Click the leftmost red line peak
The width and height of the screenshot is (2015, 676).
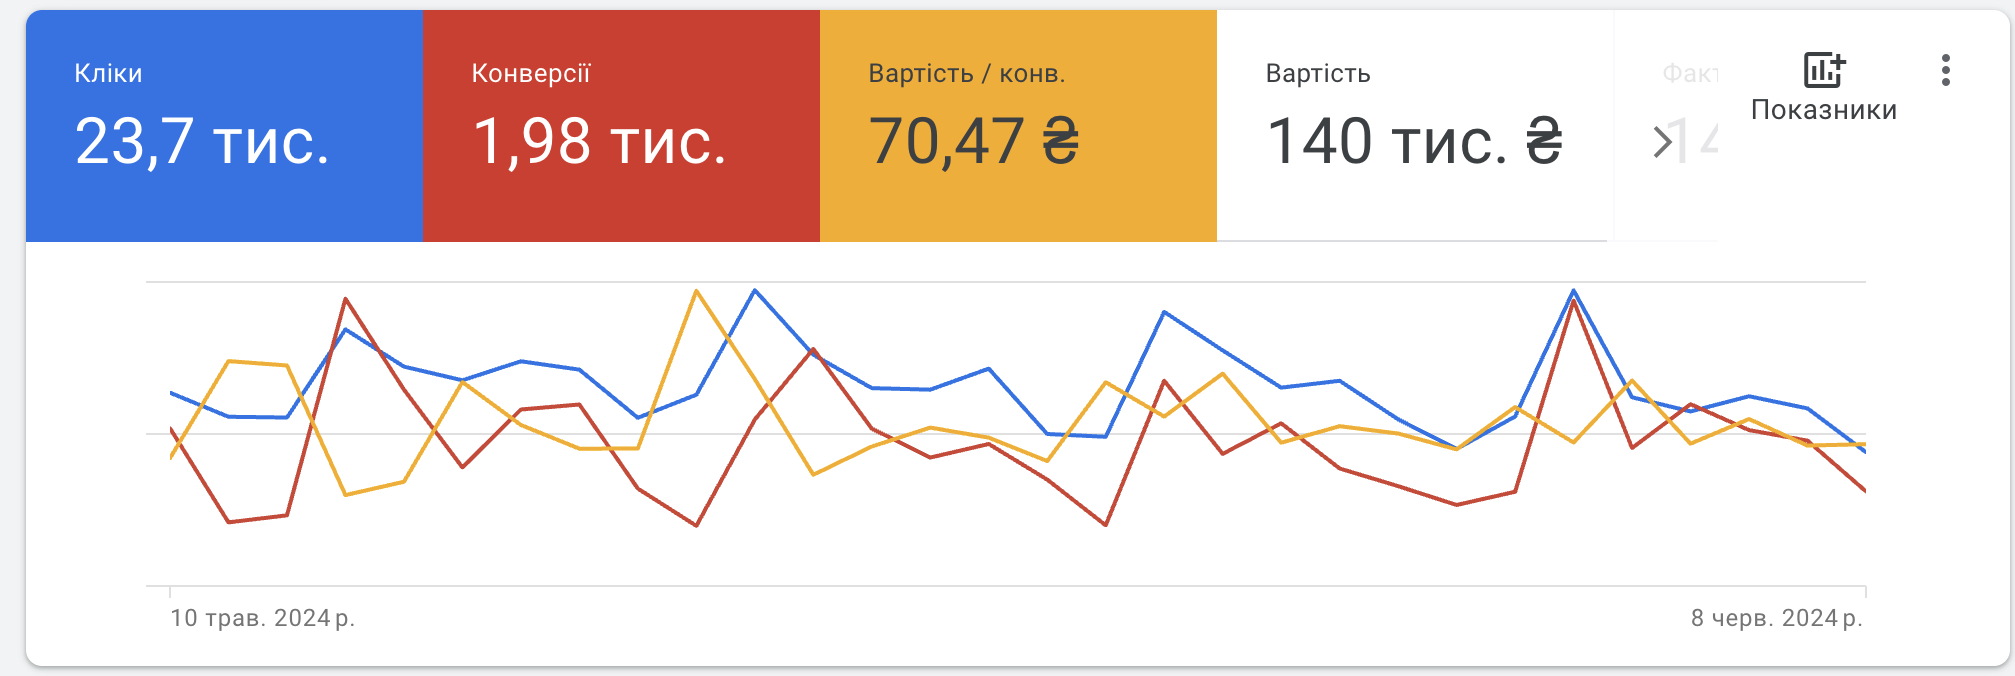coord(345,298)
